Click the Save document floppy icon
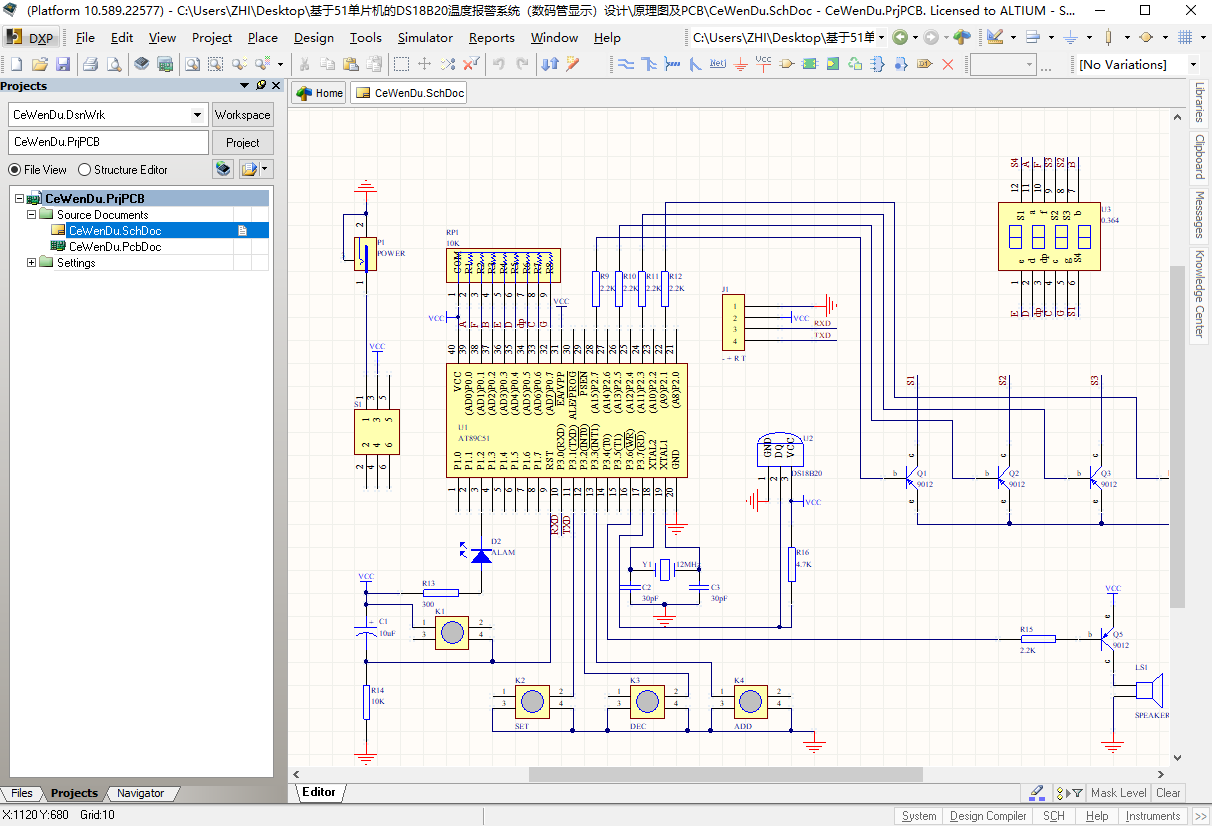 coord(63,64)
